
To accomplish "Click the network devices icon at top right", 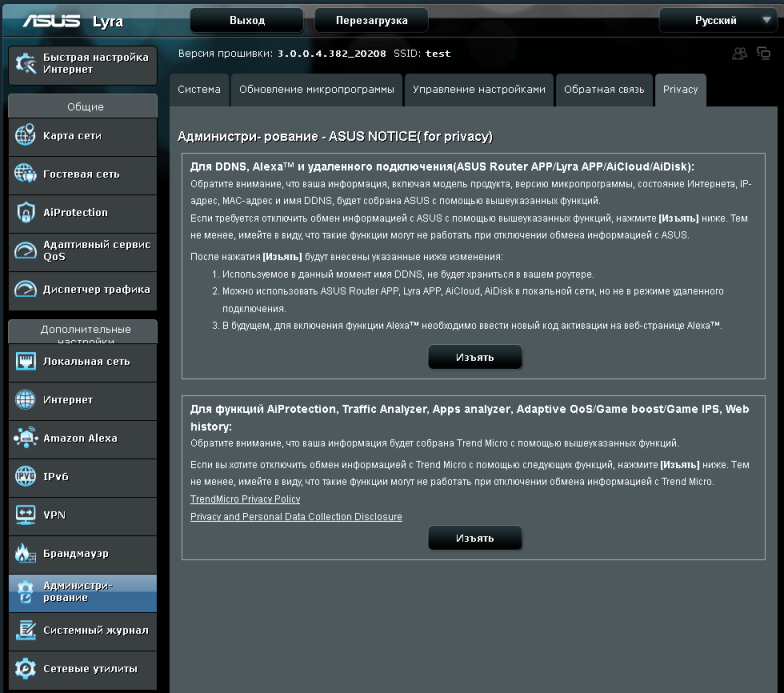I will click(764, 53).
